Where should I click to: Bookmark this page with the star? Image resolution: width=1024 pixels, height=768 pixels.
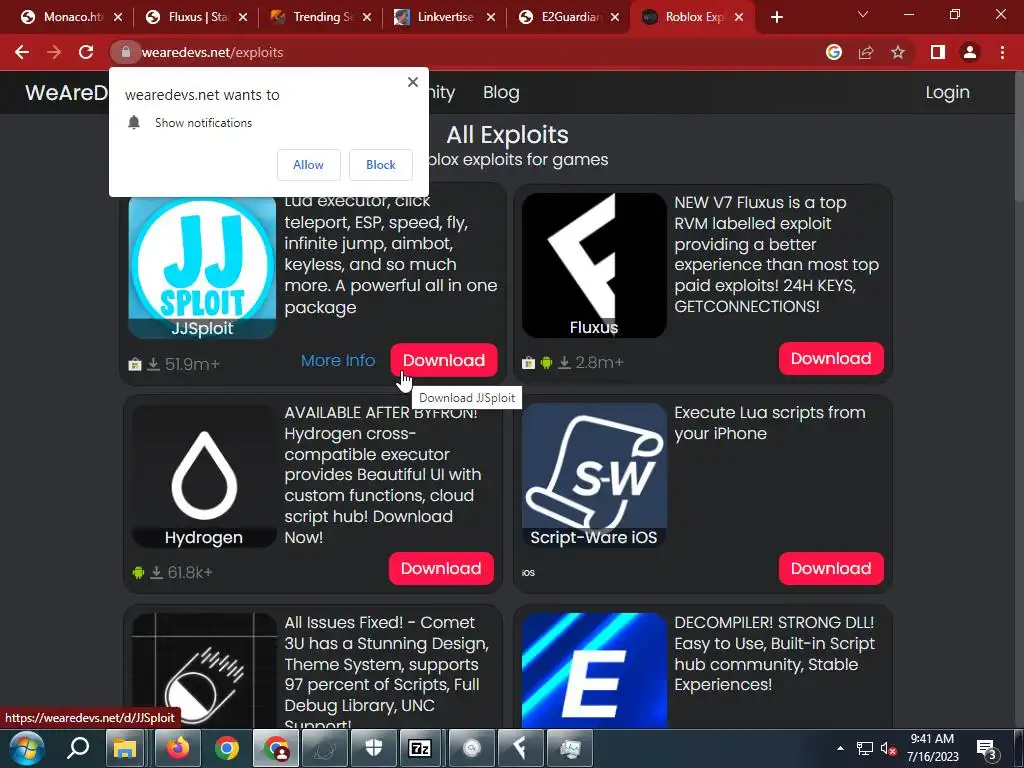[898, 52]
